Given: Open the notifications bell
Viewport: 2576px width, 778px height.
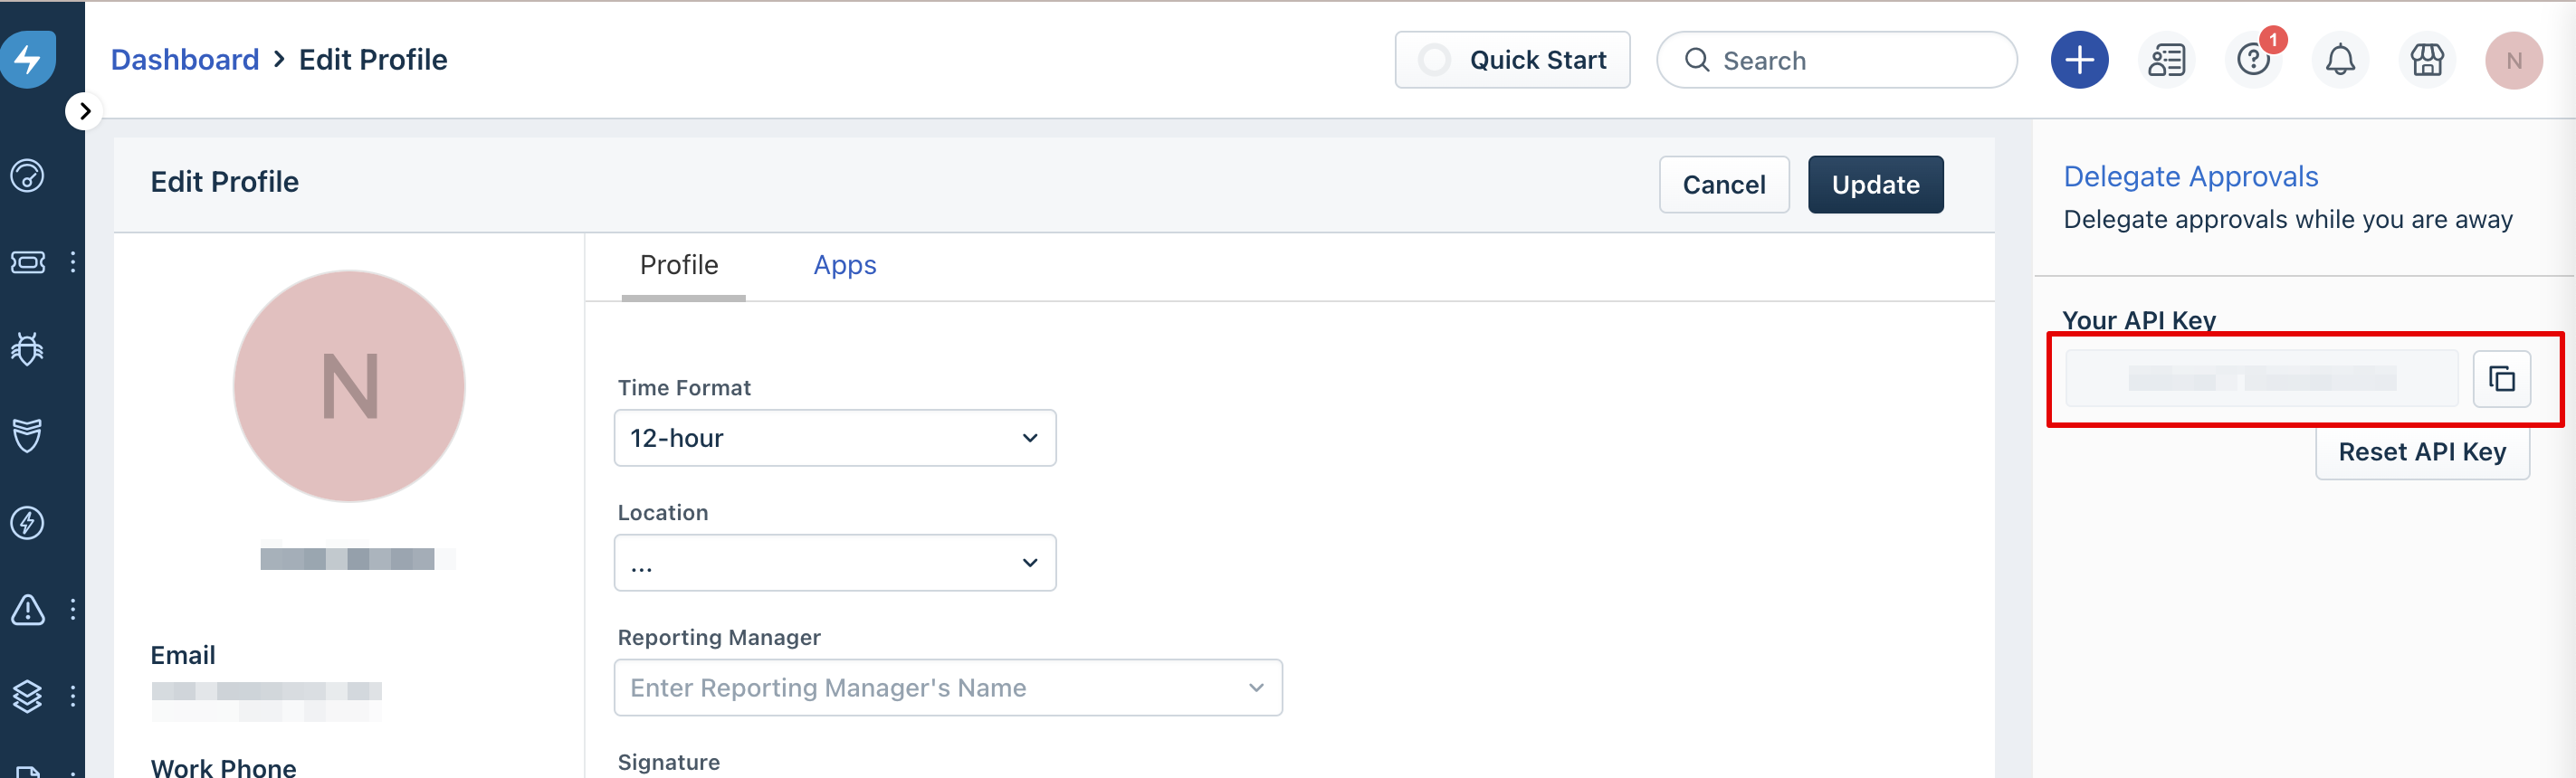Looking at the screenshot, I should [2339, 60].
